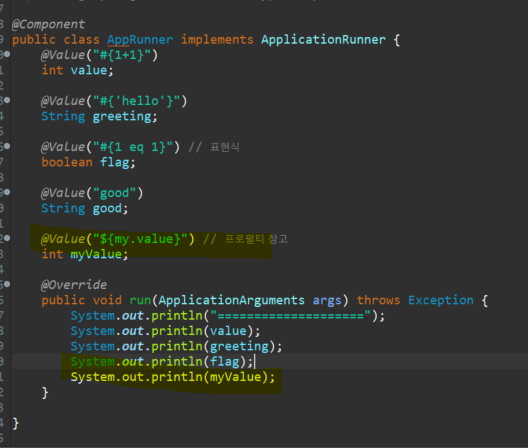
Task: Click greeting inside println(greeting)
Action: (239, 347)
